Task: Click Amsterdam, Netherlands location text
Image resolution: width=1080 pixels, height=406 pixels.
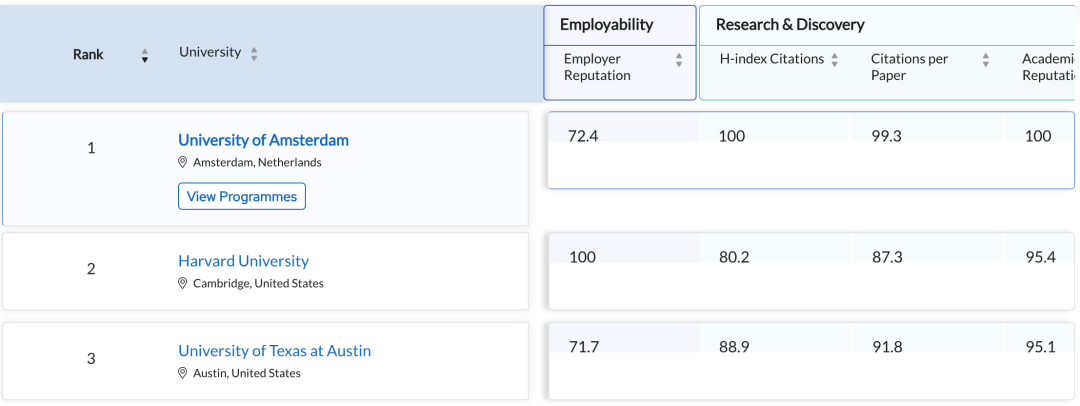Action: tap(257, 163)
